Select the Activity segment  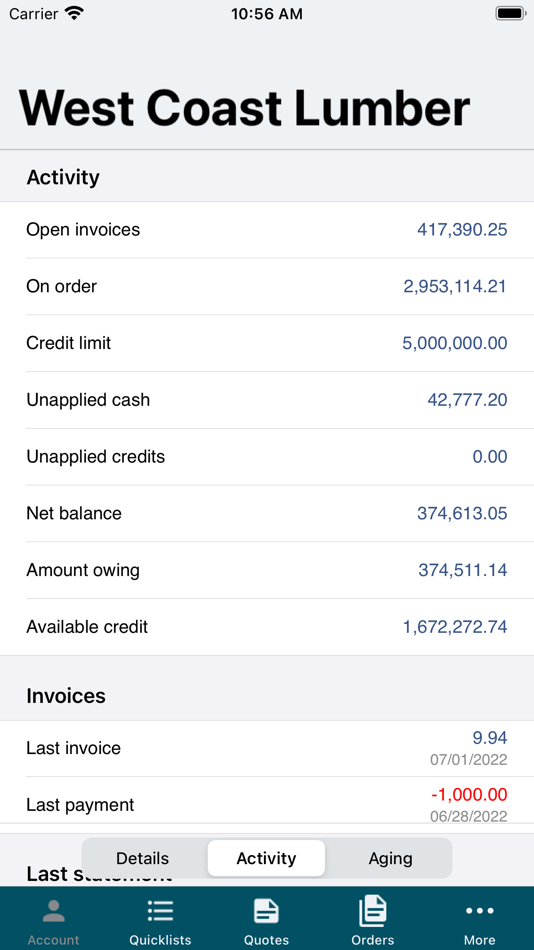[x=266, y=858]
